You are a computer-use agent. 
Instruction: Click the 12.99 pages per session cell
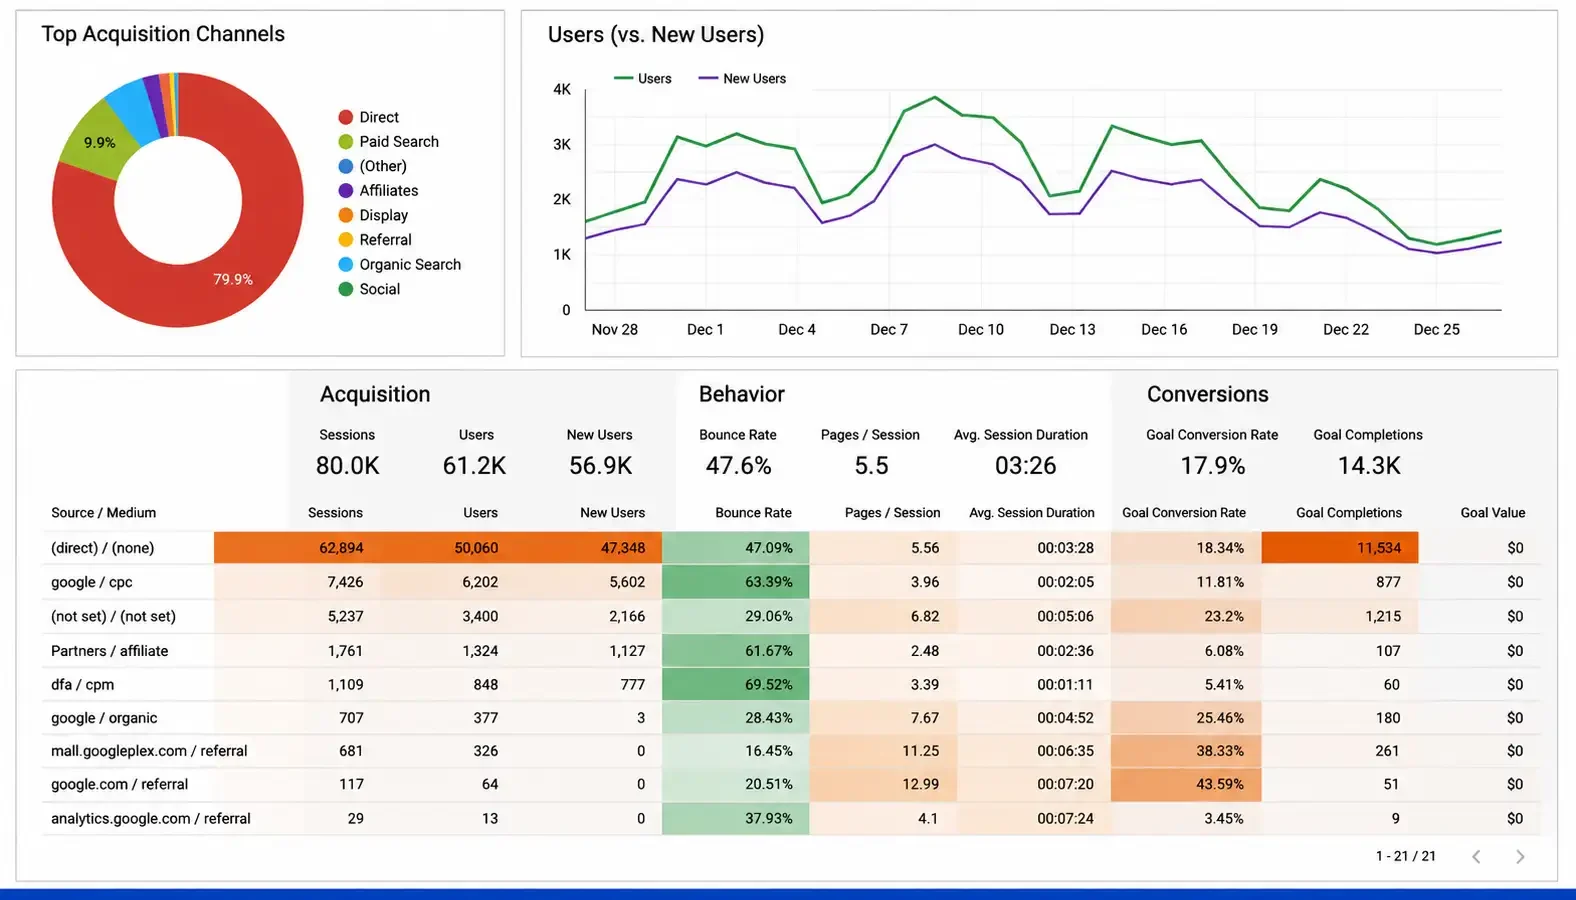(884, 785)
